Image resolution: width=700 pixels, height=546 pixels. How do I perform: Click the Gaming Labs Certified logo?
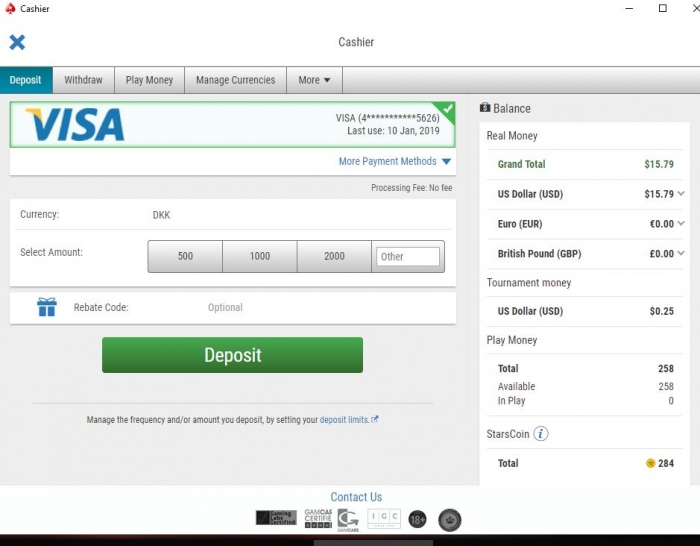click(x=276, y=518)
